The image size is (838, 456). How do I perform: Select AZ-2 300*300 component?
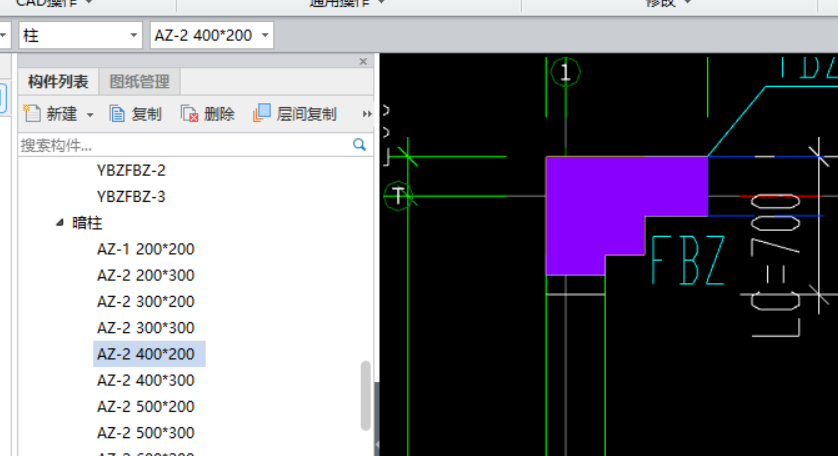[145, 328]
